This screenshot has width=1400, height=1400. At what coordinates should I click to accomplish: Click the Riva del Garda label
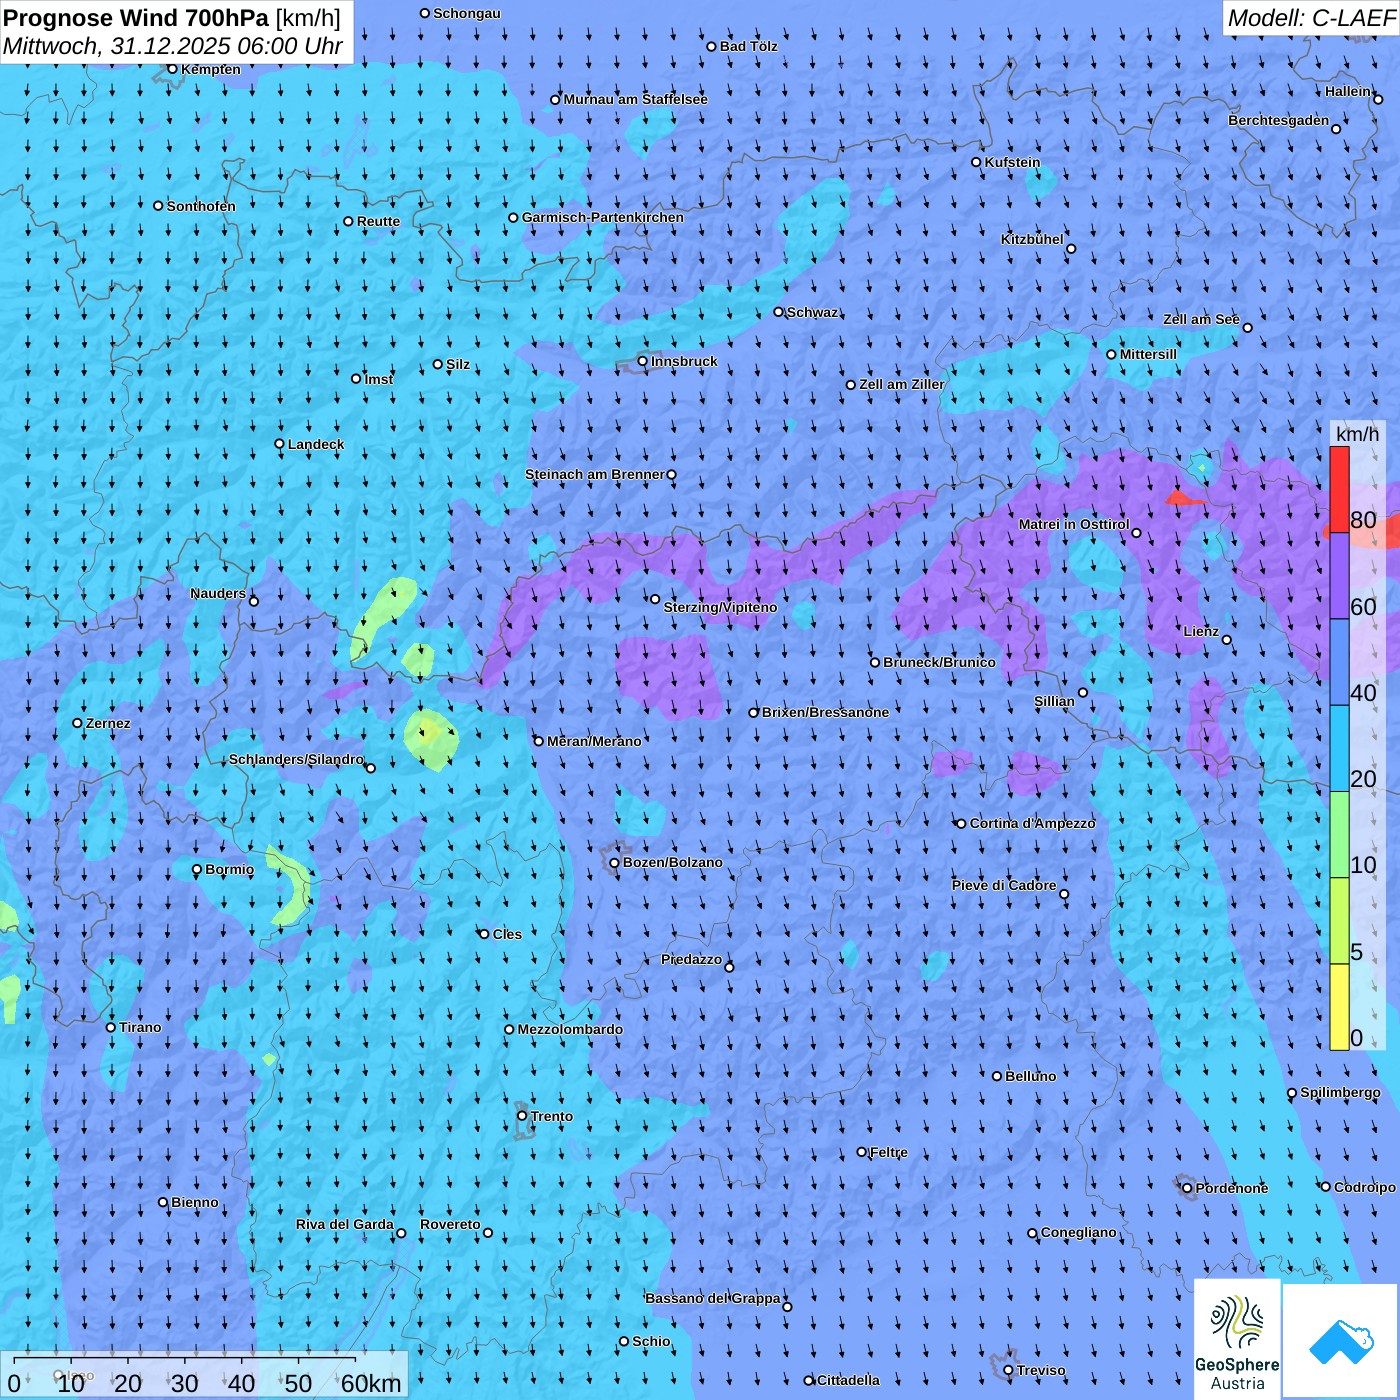point(345,1224)
